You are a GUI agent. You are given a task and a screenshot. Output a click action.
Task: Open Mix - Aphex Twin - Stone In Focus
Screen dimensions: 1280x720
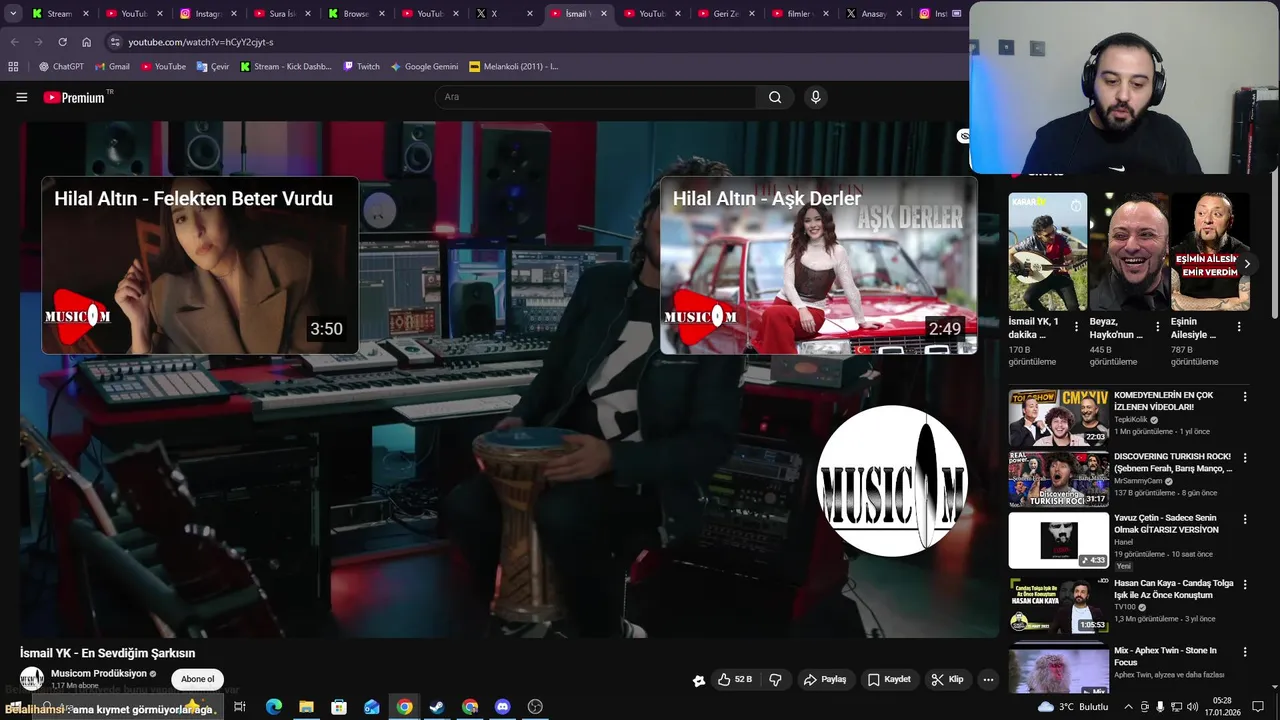[1165, 656]
